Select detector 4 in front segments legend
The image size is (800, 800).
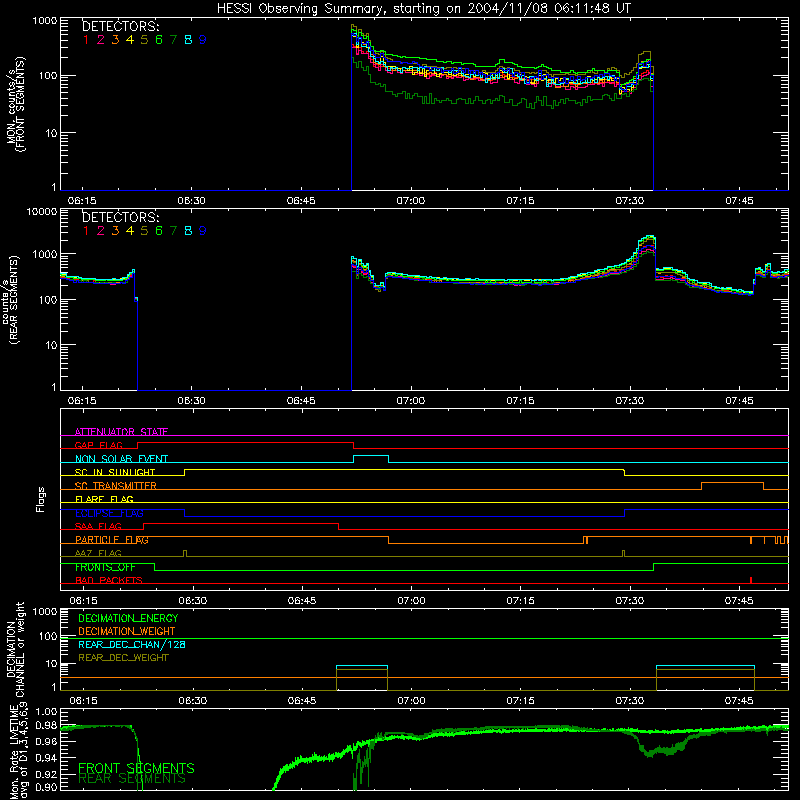[x=130, y=40]
